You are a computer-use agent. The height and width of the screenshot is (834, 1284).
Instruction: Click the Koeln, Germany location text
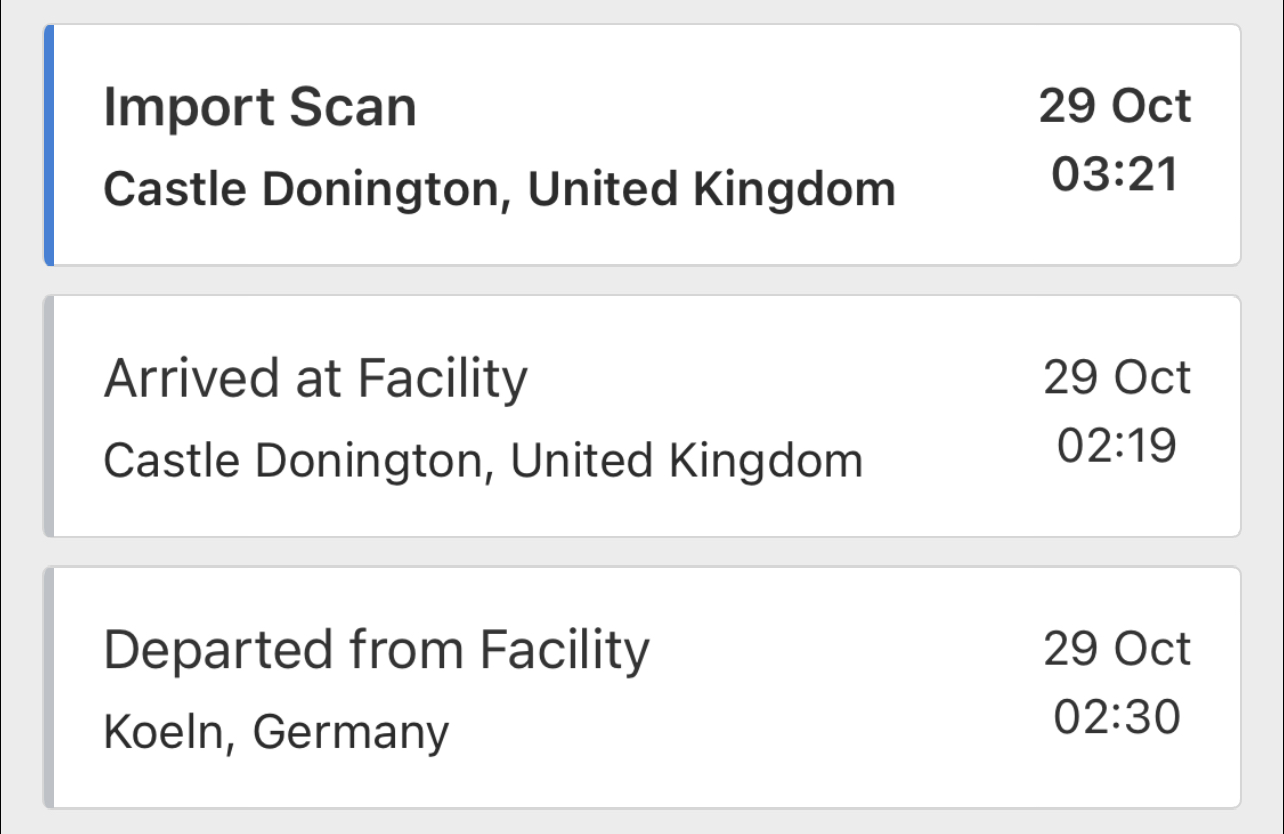pos(277,733)
